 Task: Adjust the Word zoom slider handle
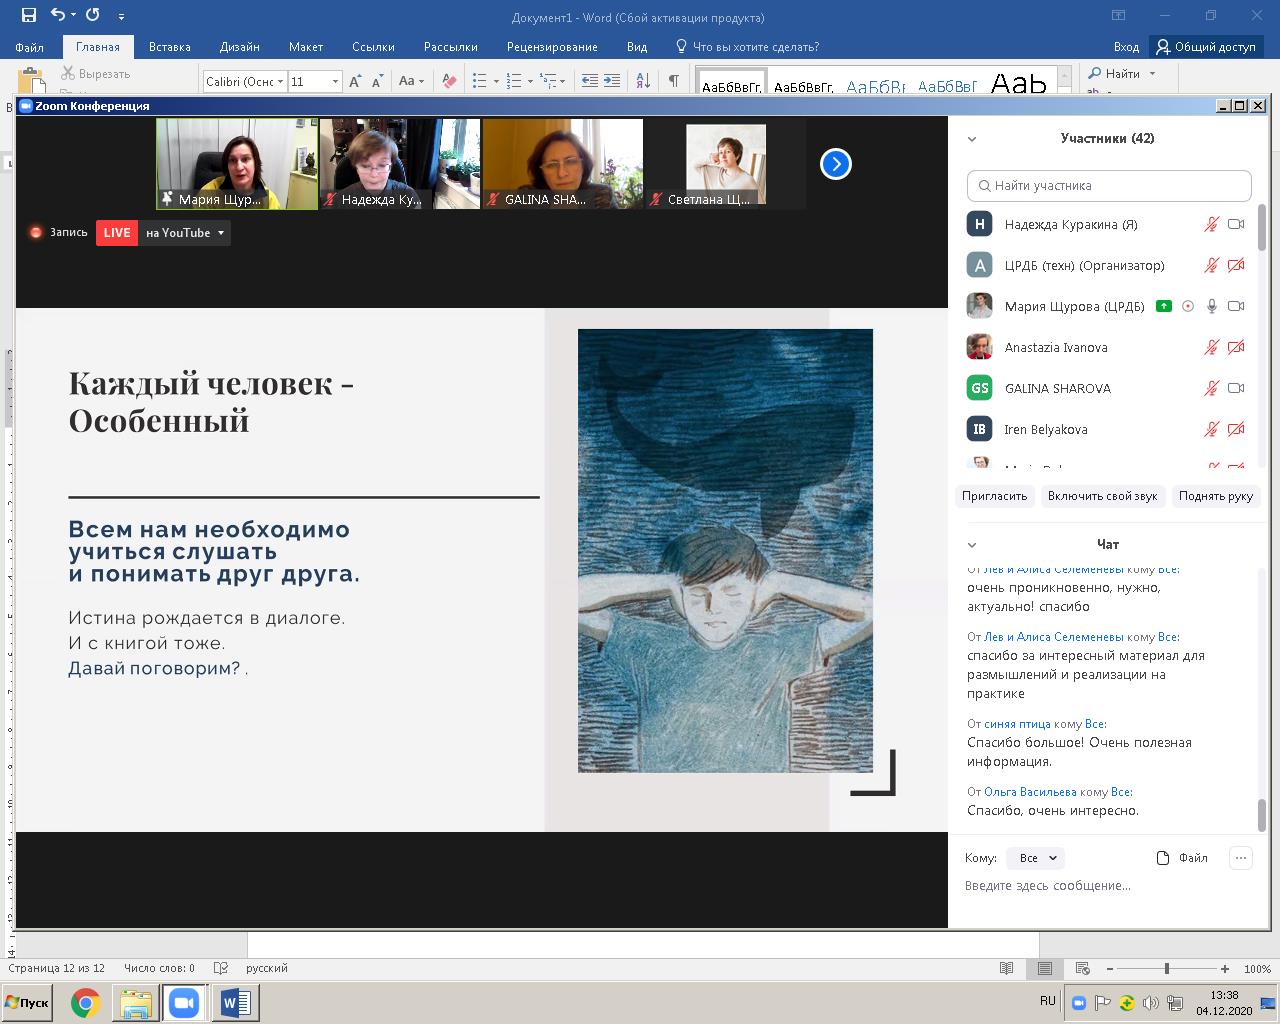point(1166,969)
